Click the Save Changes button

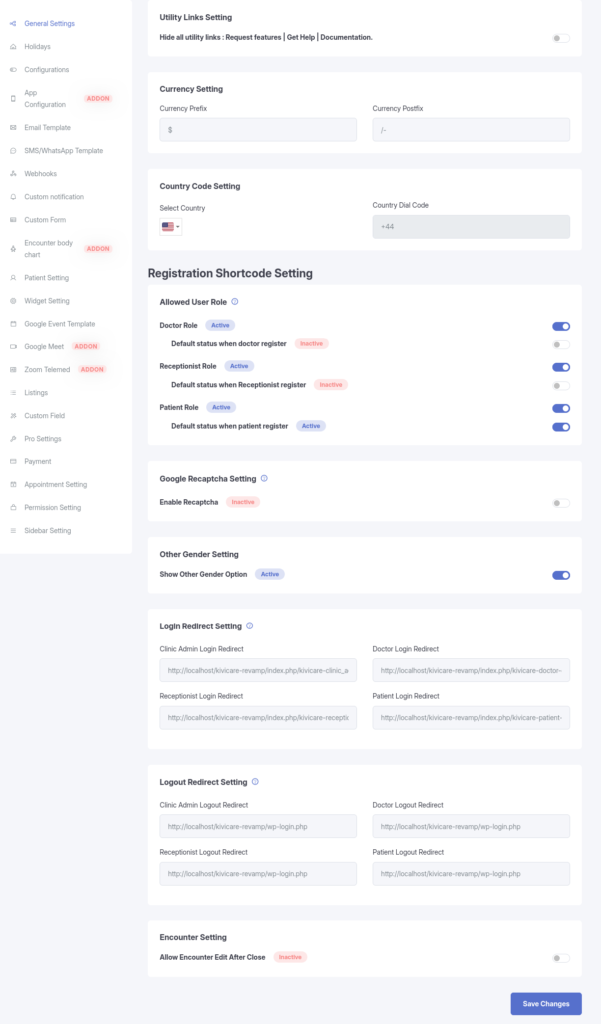tap(545, 1004)
